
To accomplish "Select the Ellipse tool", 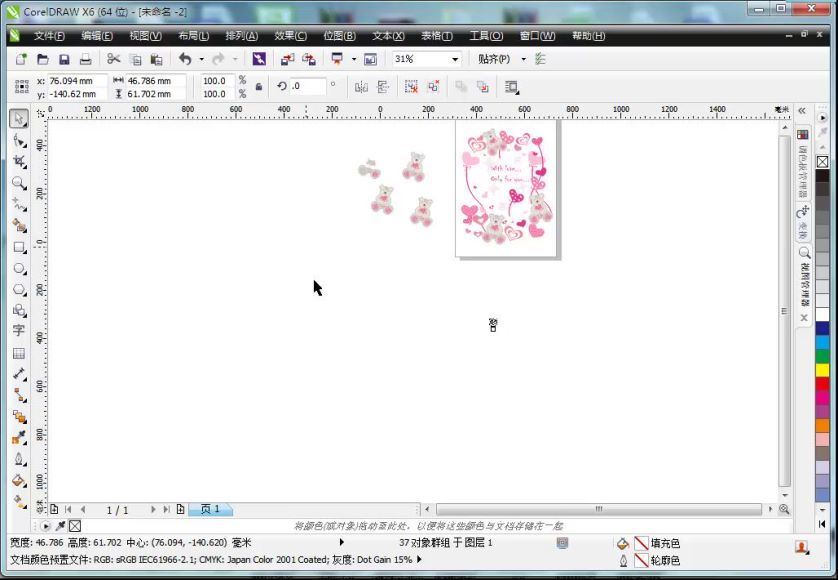I will tap(19, 268).
